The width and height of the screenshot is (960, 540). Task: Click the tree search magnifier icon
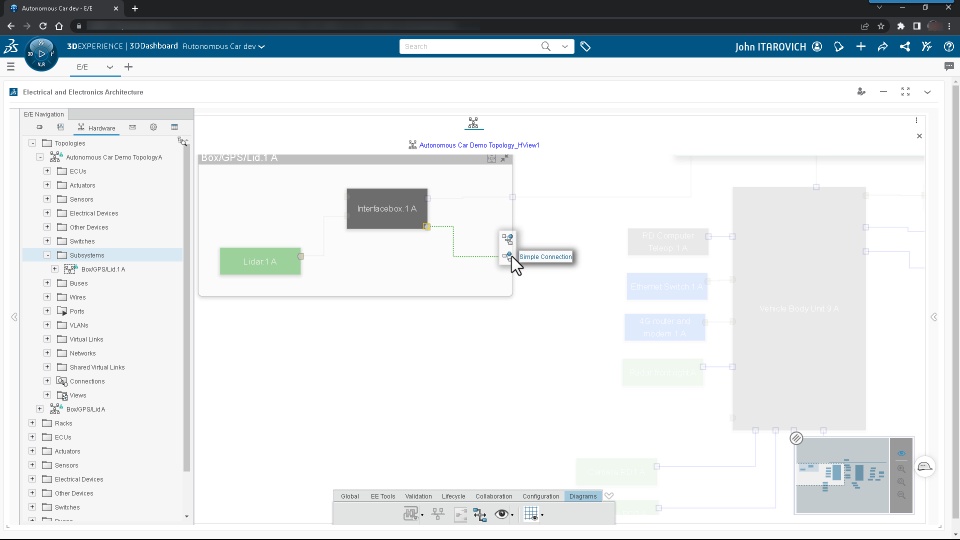(x=182, y=141)
